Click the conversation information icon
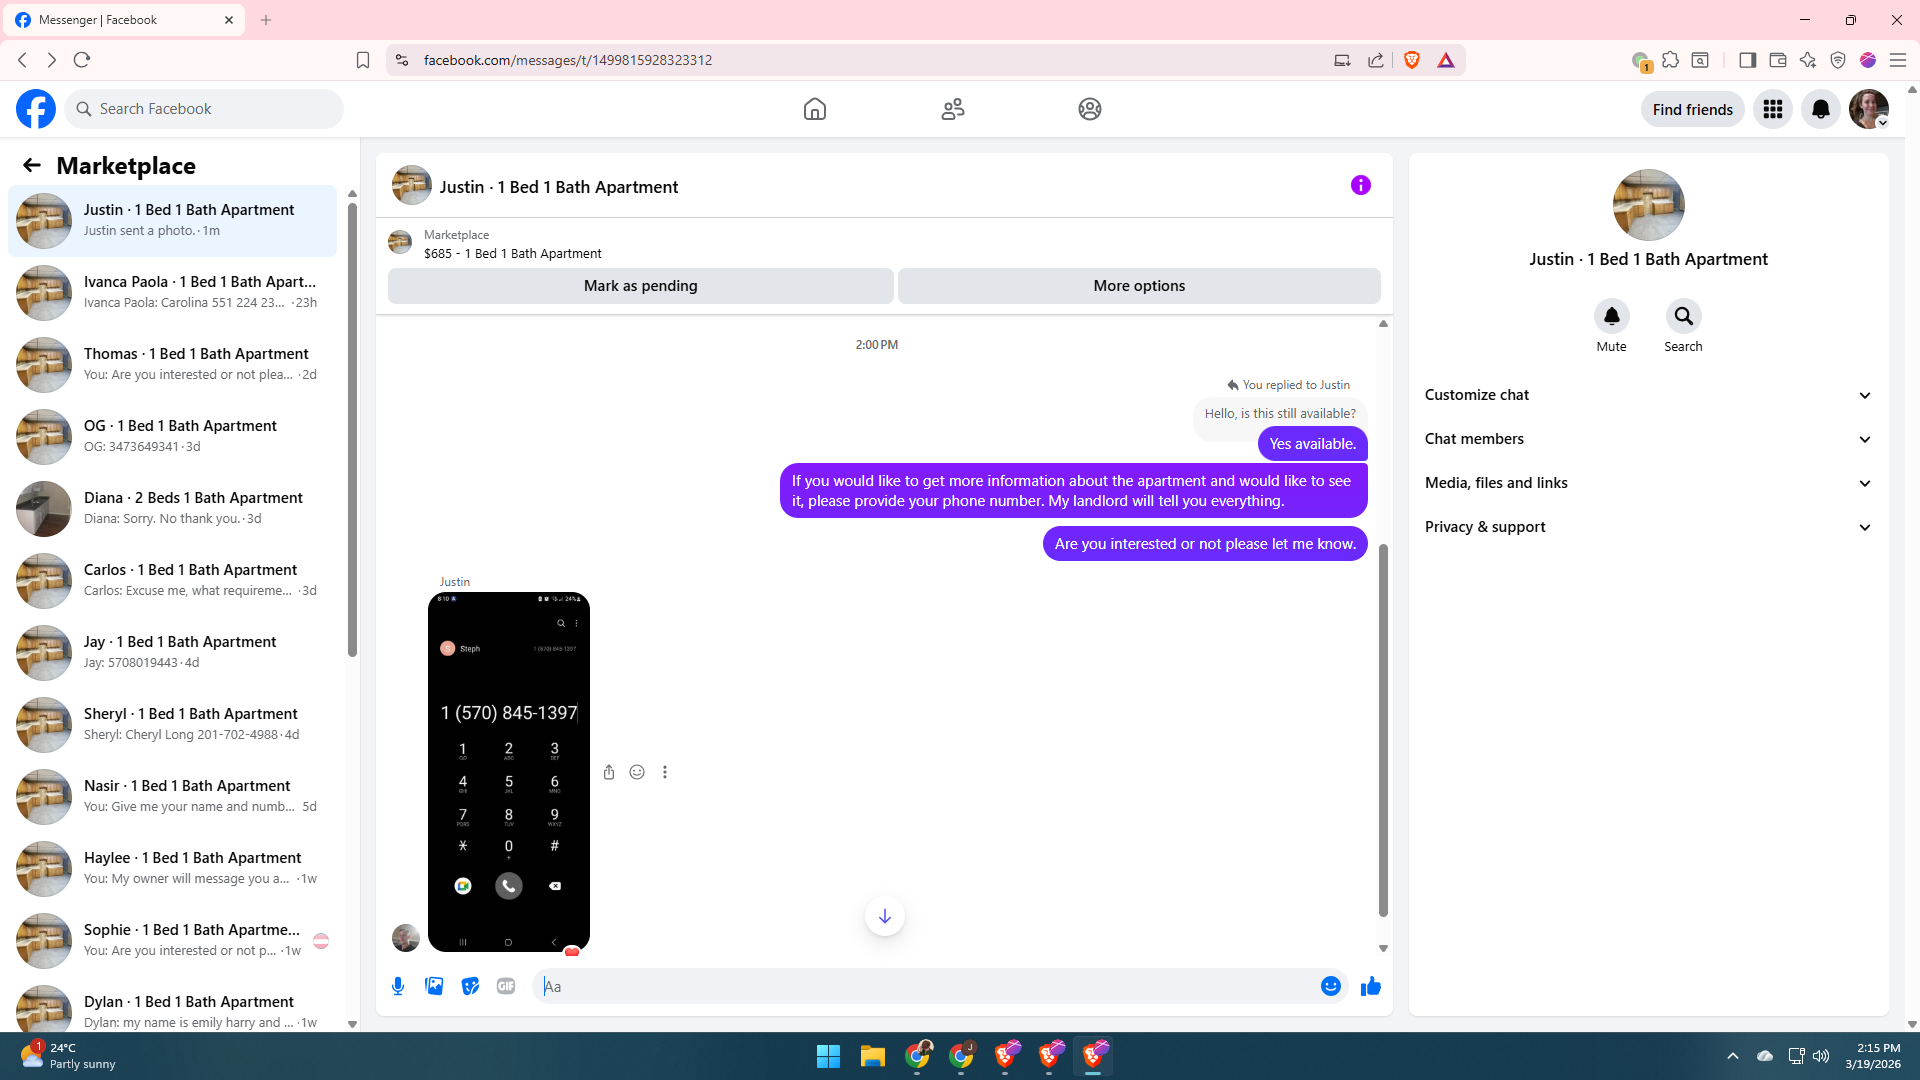Screen dimensions: 1920x1080 tap(1360, 185)
